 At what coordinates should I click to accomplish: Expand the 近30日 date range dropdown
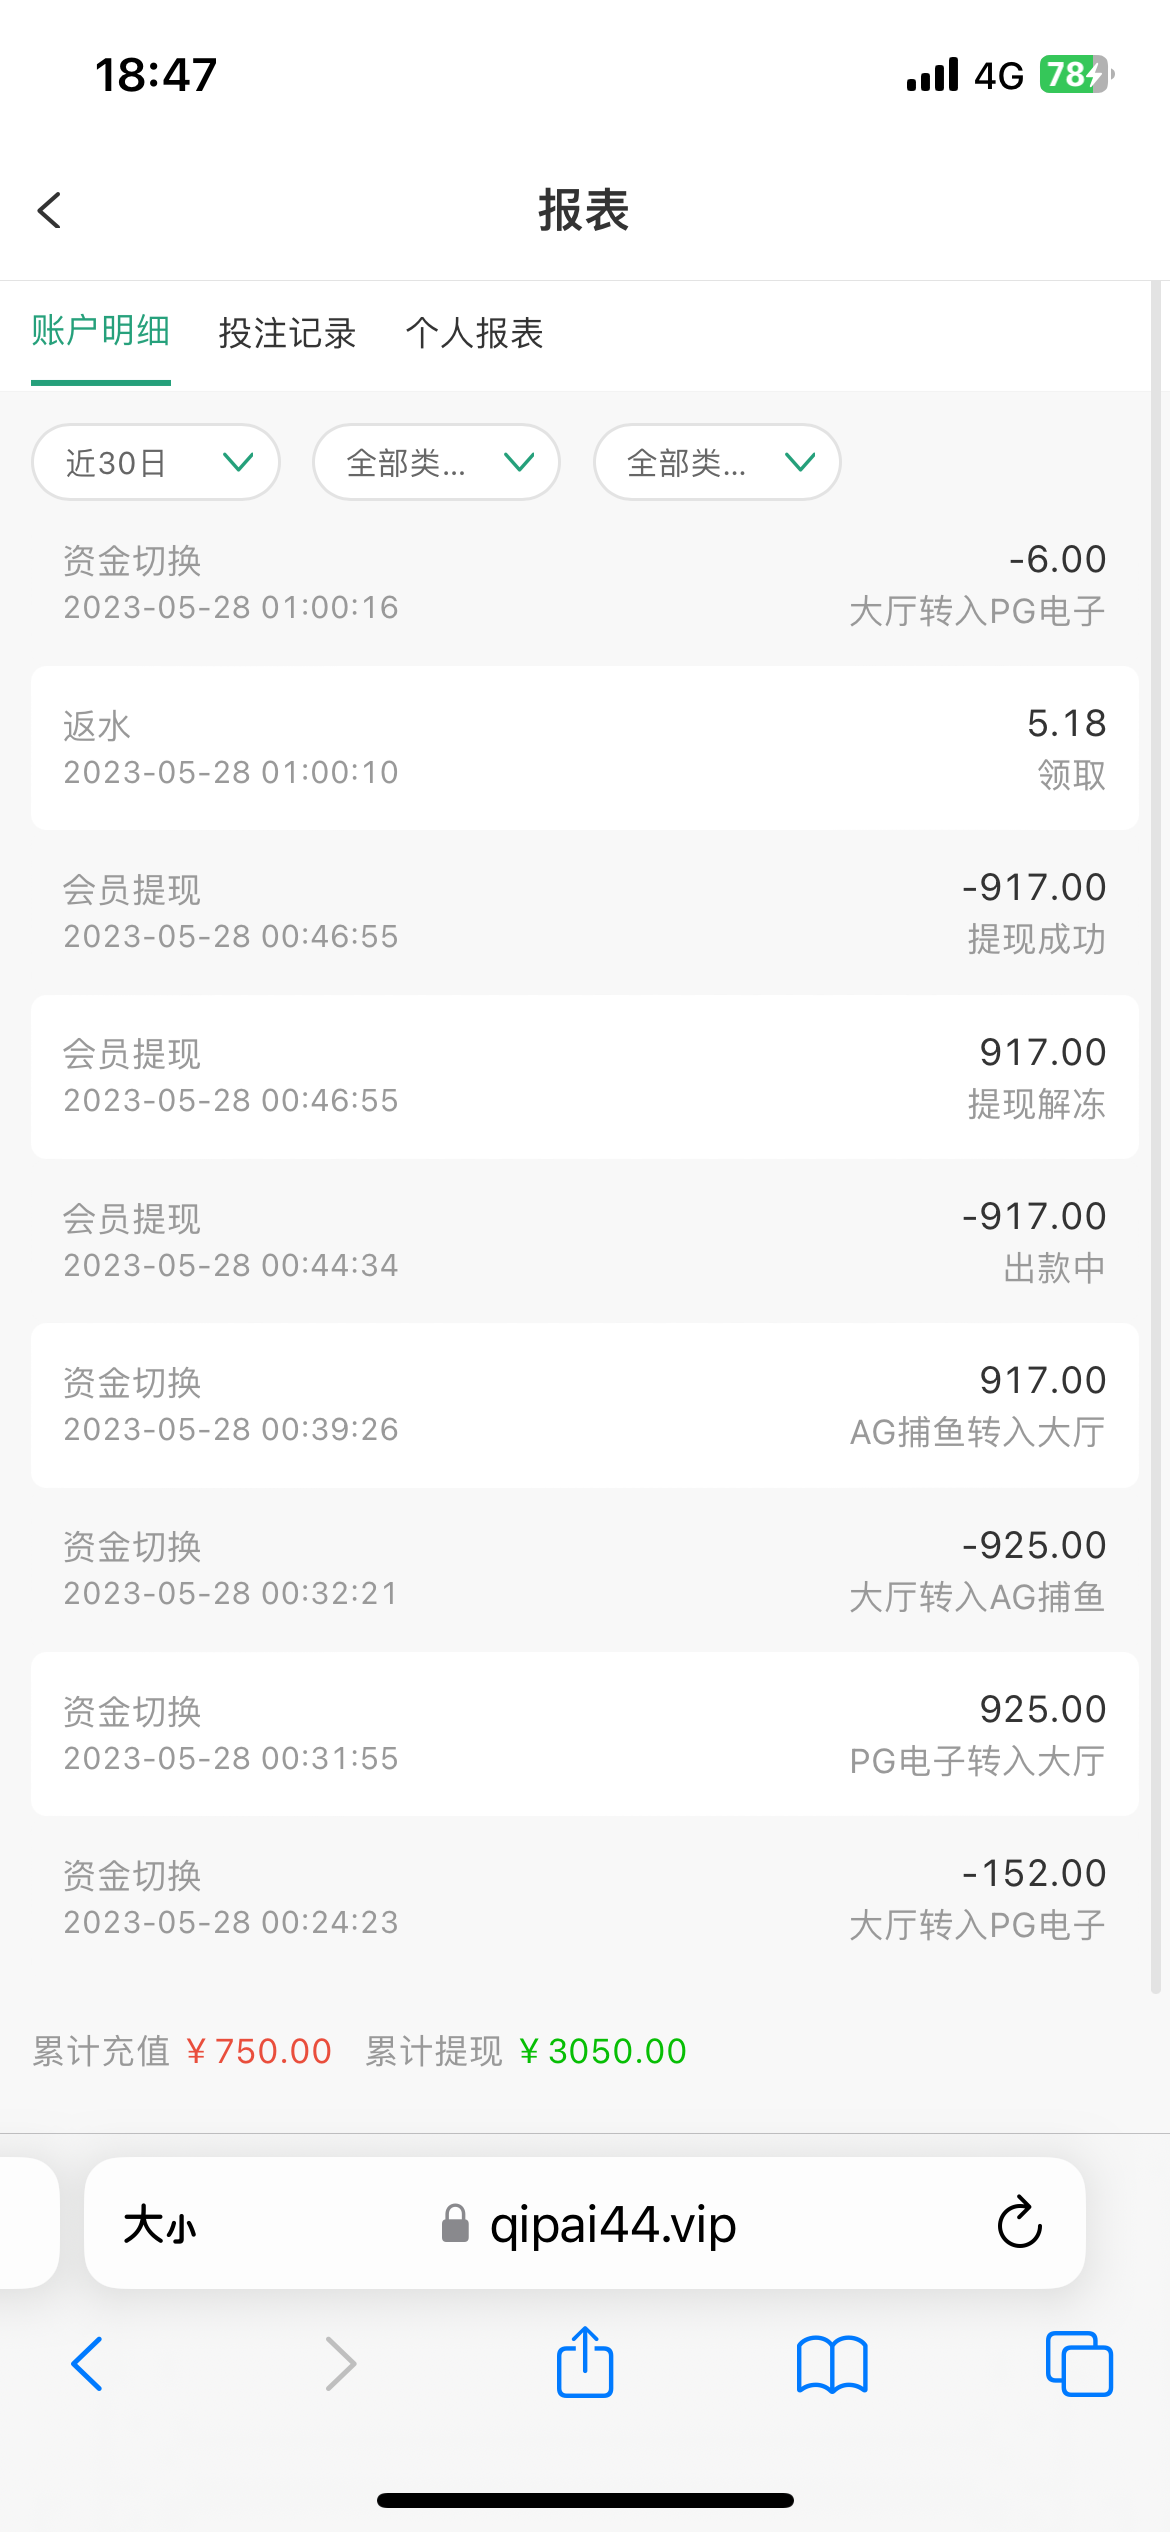pos(156,462)
